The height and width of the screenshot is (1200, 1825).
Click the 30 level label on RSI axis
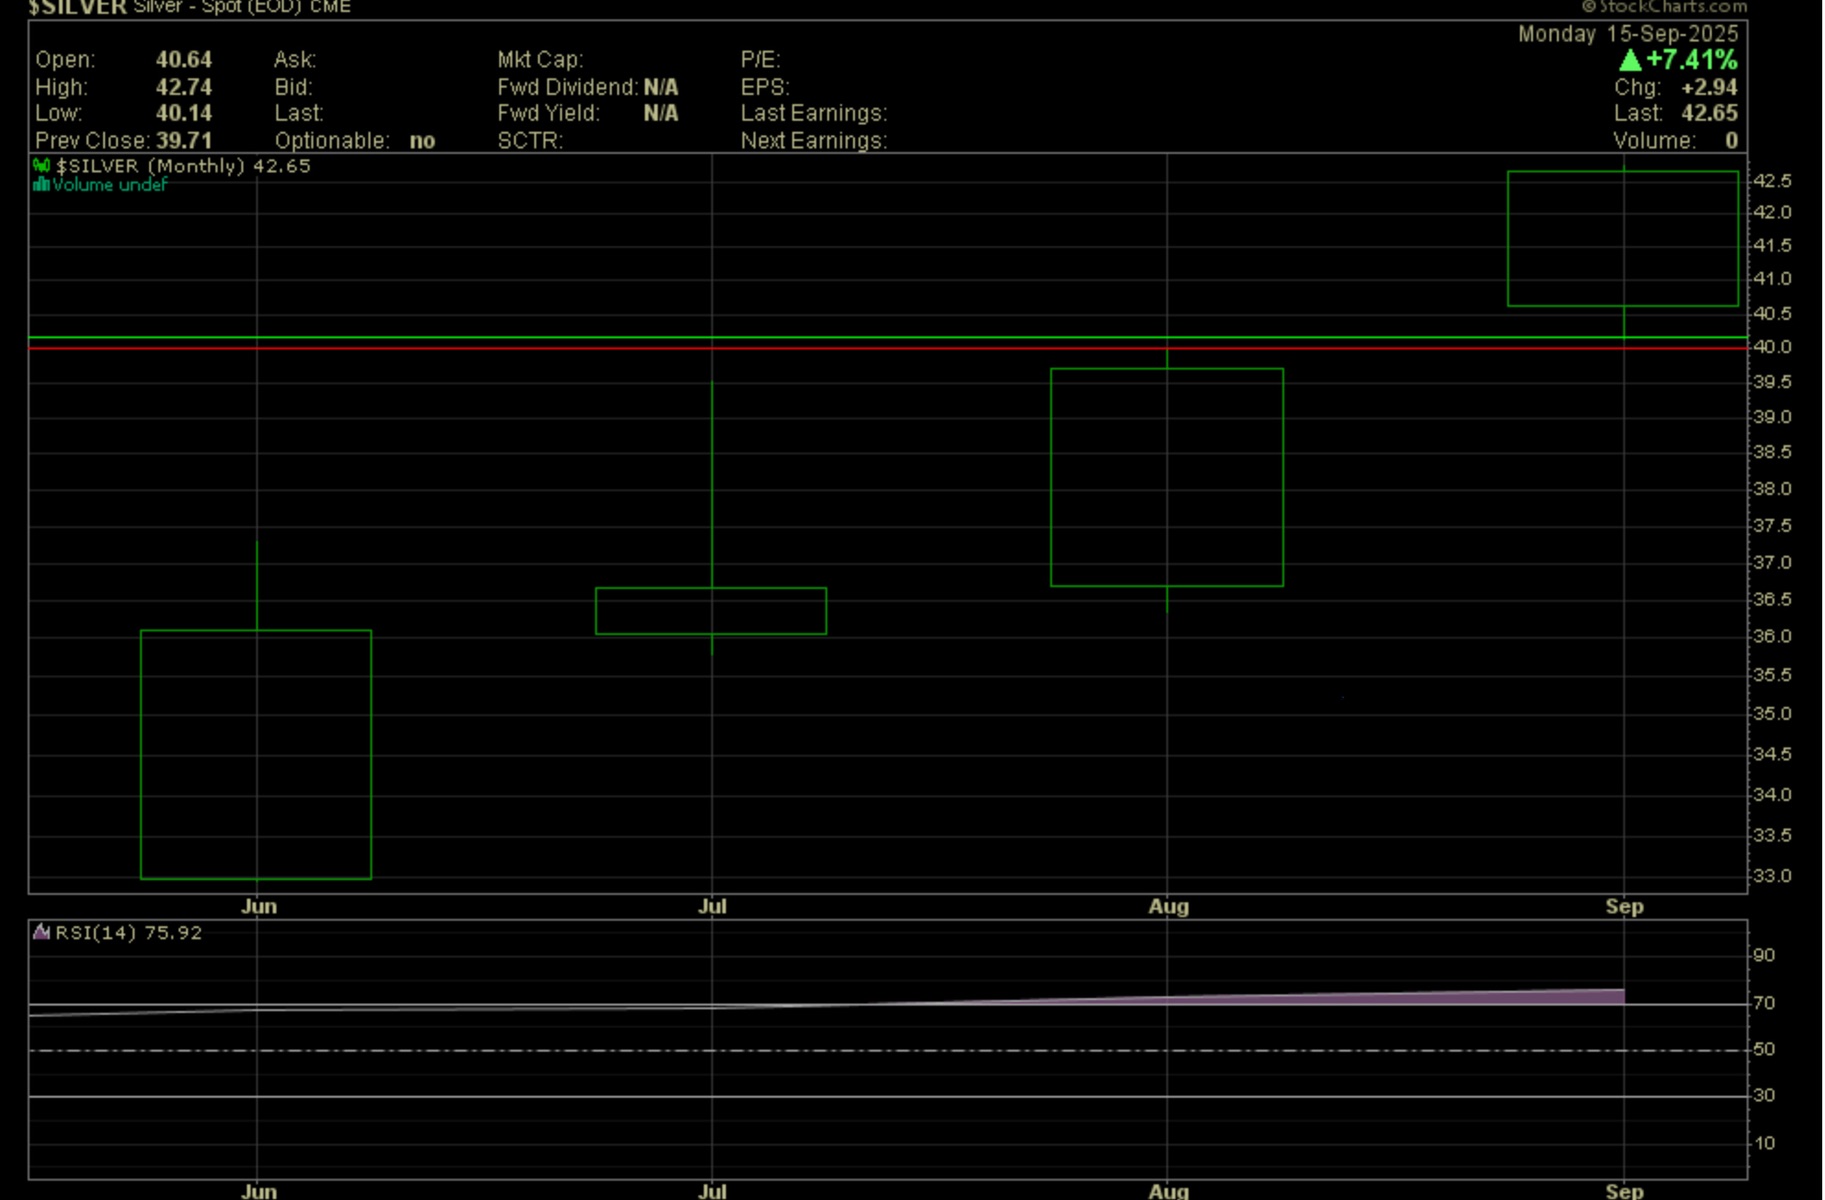tap(1764, 1096)
